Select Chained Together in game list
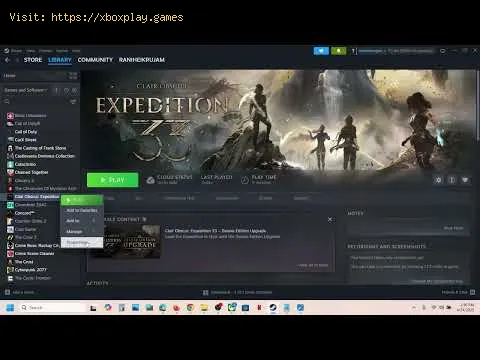The height and width of the screenshot is (360, 480). tap(31, 172)
